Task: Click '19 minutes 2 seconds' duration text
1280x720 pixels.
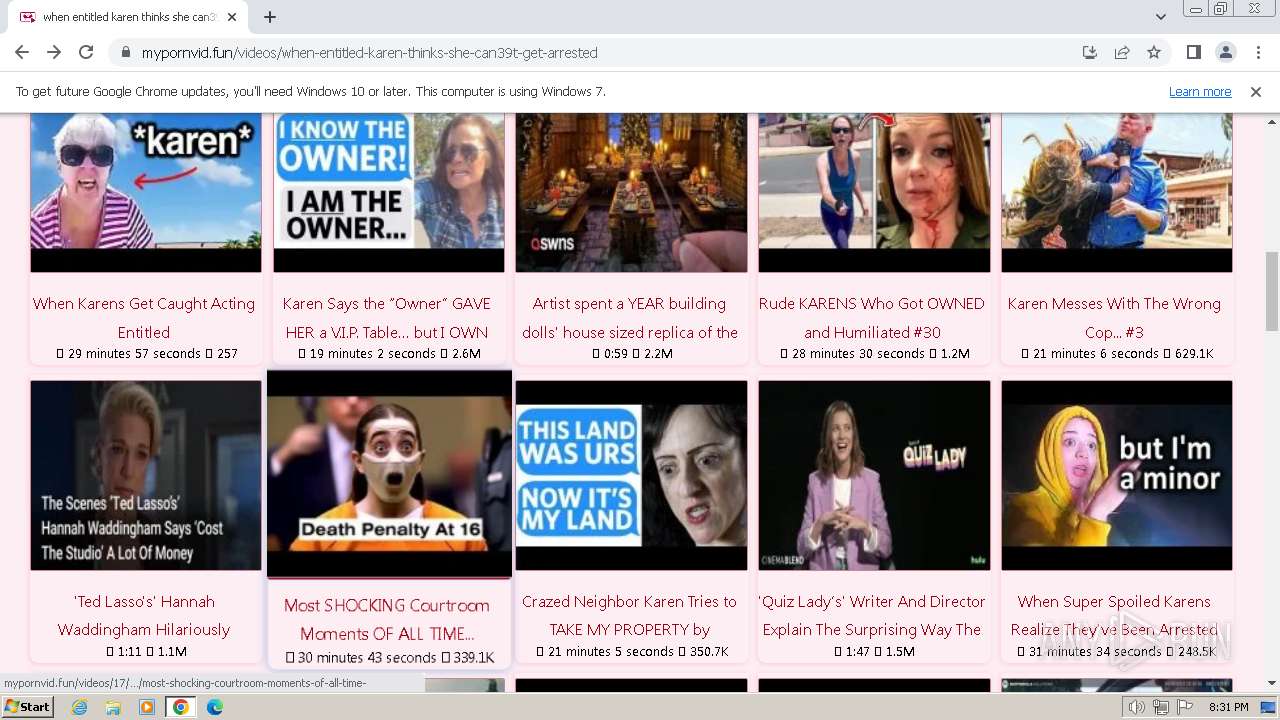Action: [373, 354]
